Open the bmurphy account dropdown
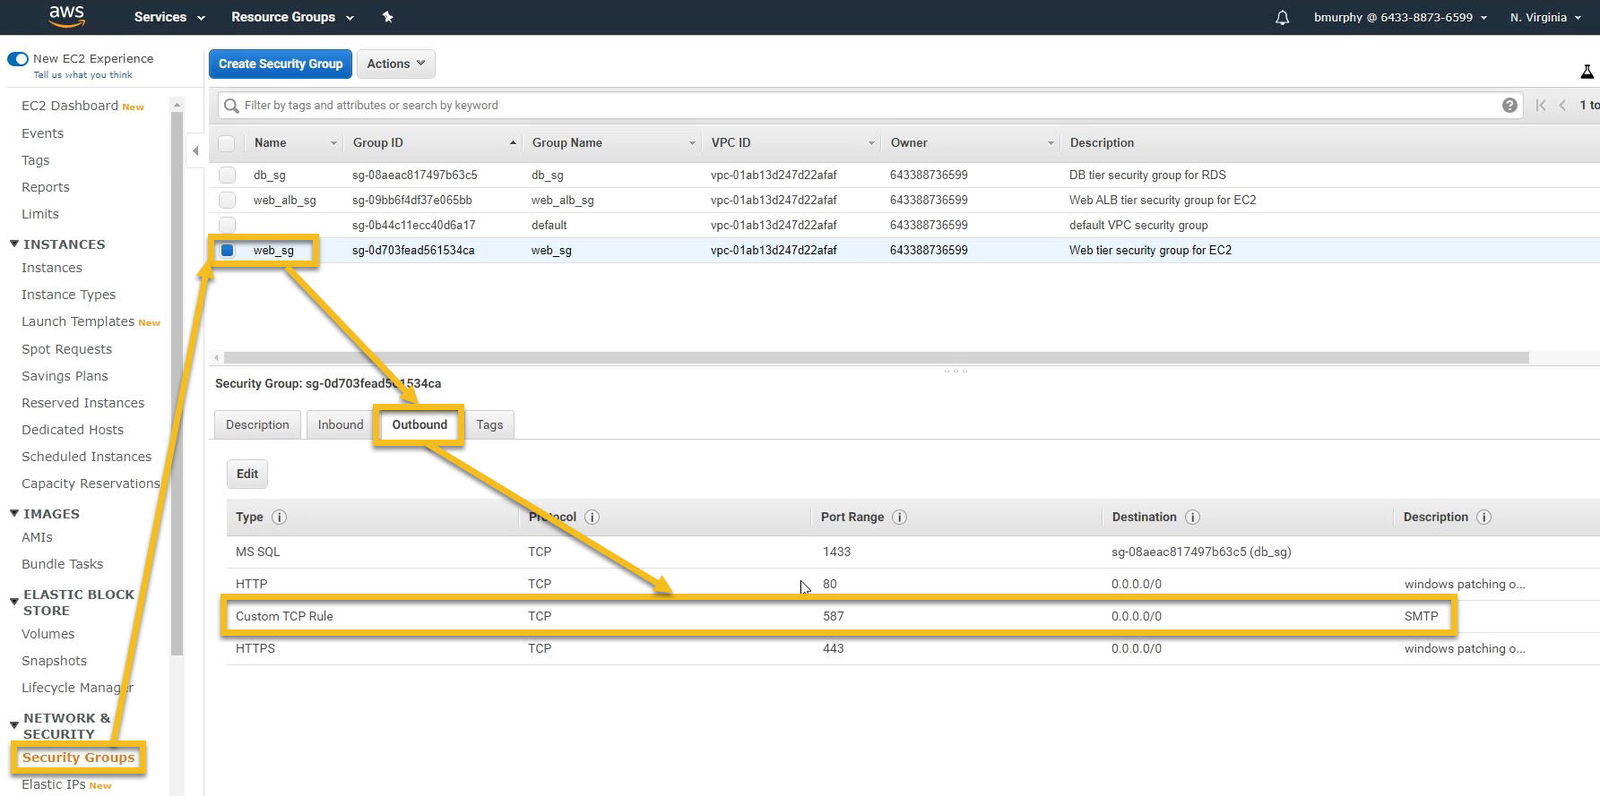Viewport: 1600px width, 796px height. click(1400, 17)
